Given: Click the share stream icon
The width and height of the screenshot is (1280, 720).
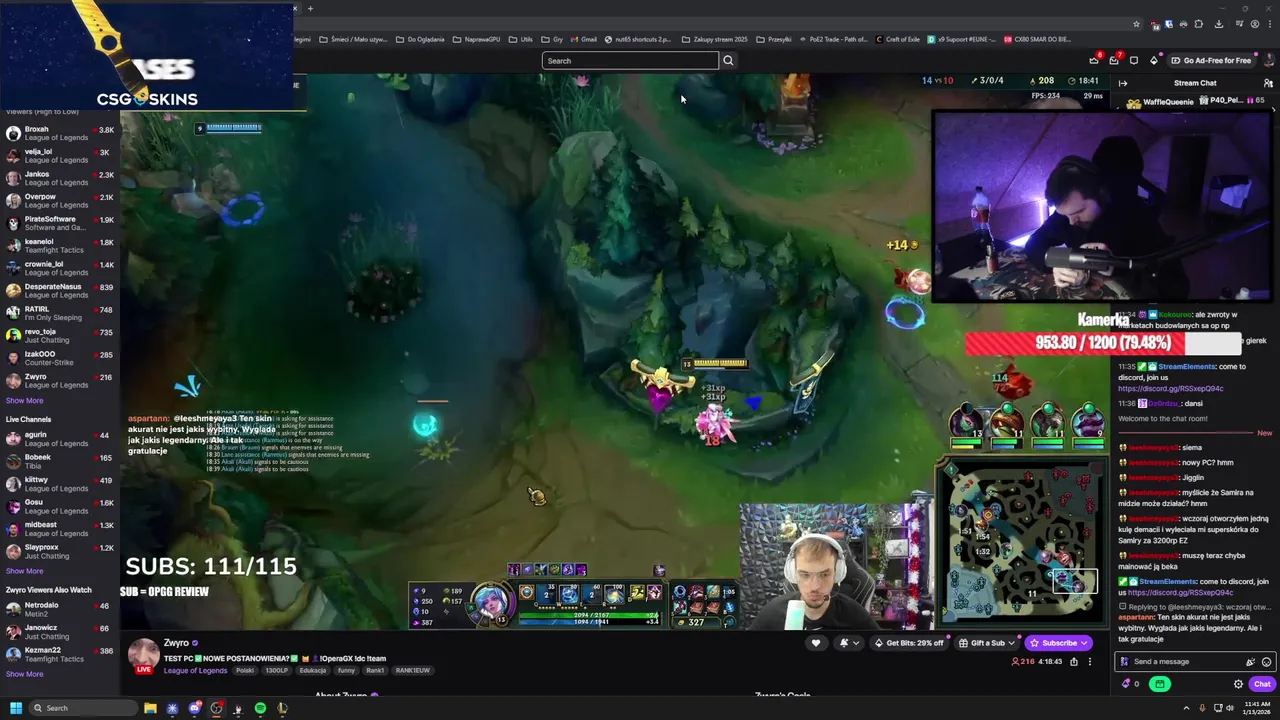Looking at the screenshot, I should 1074,661.
